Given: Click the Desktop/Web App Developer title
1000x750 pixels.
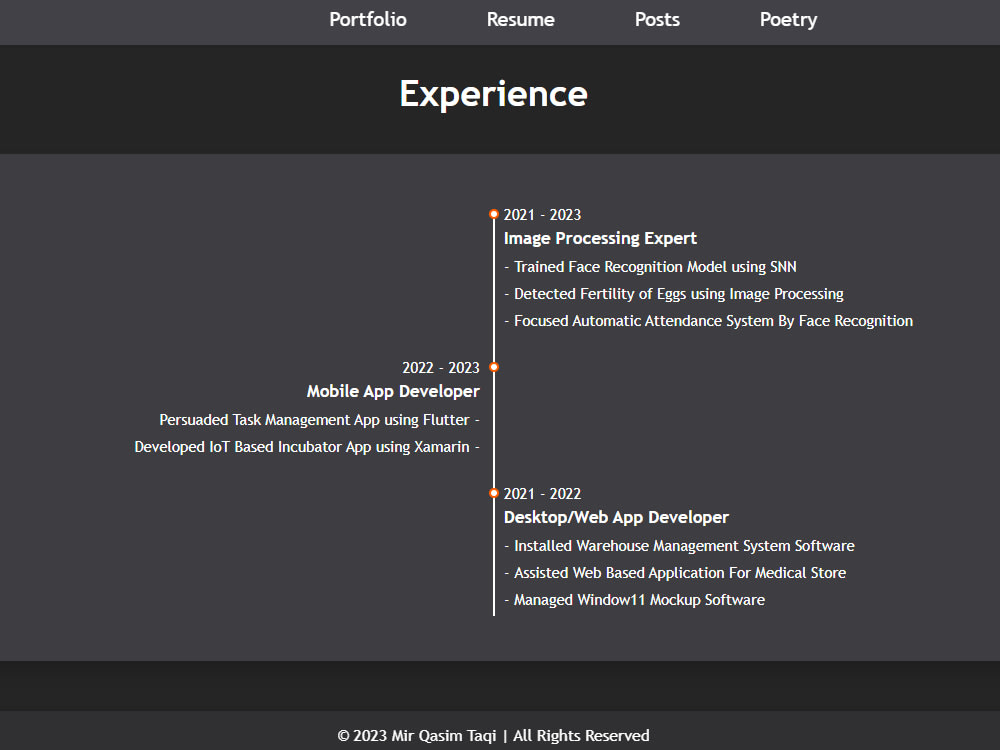Looking at the screenshot, I should (616, 517).
